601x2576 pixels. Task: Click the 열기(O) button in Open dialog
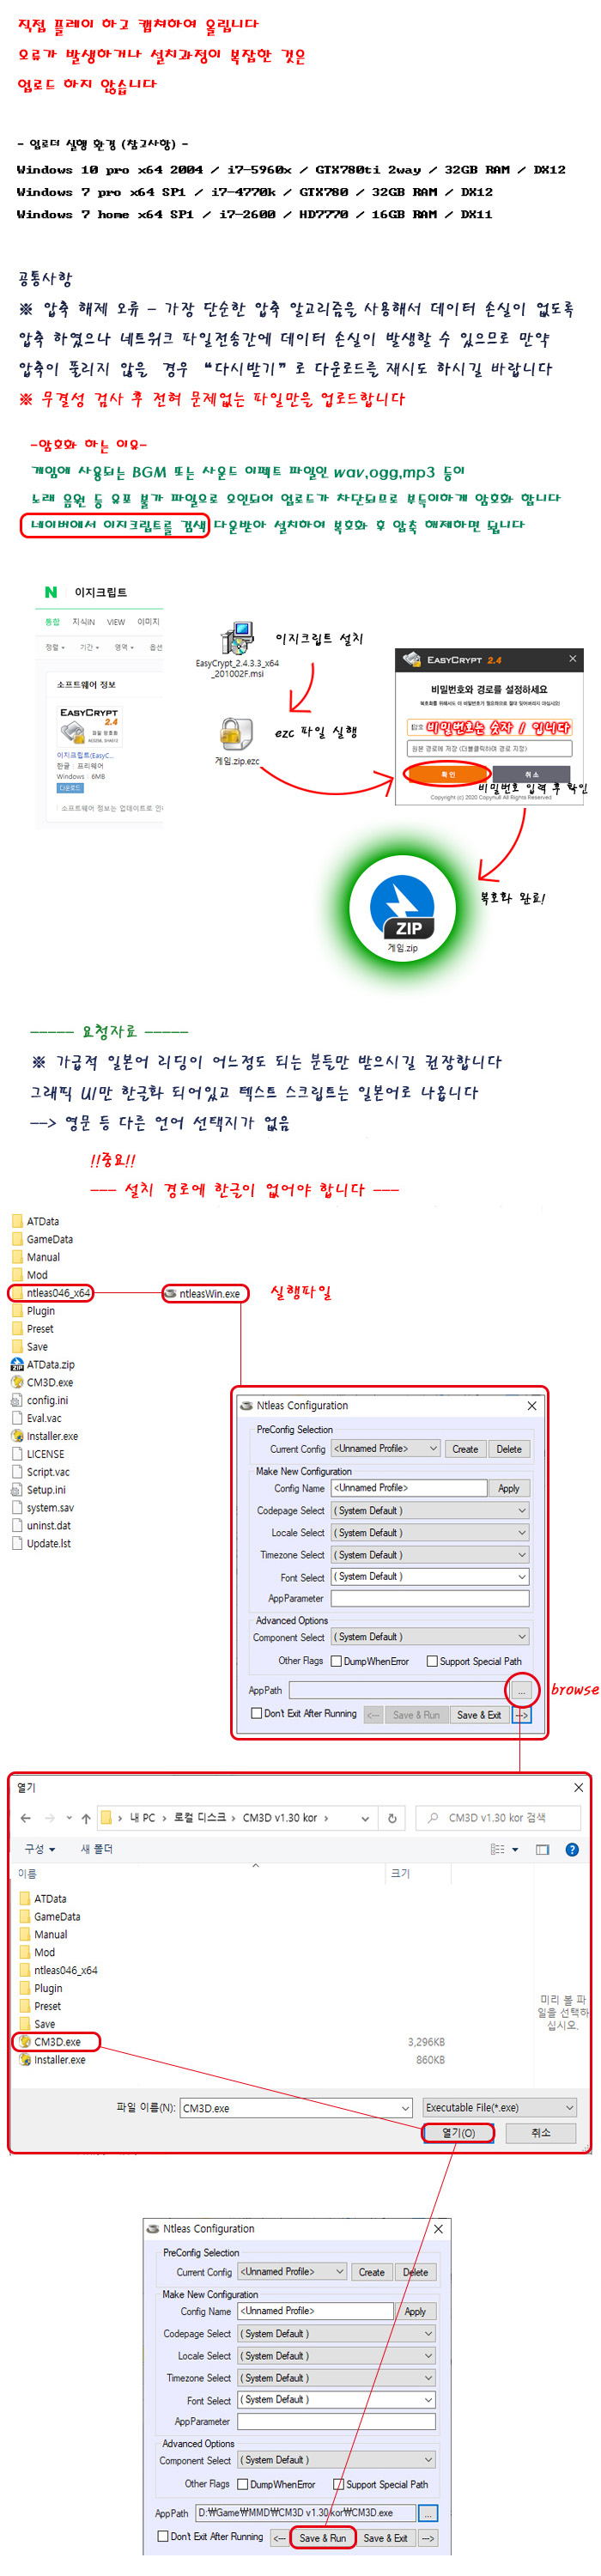[458, 2133]
